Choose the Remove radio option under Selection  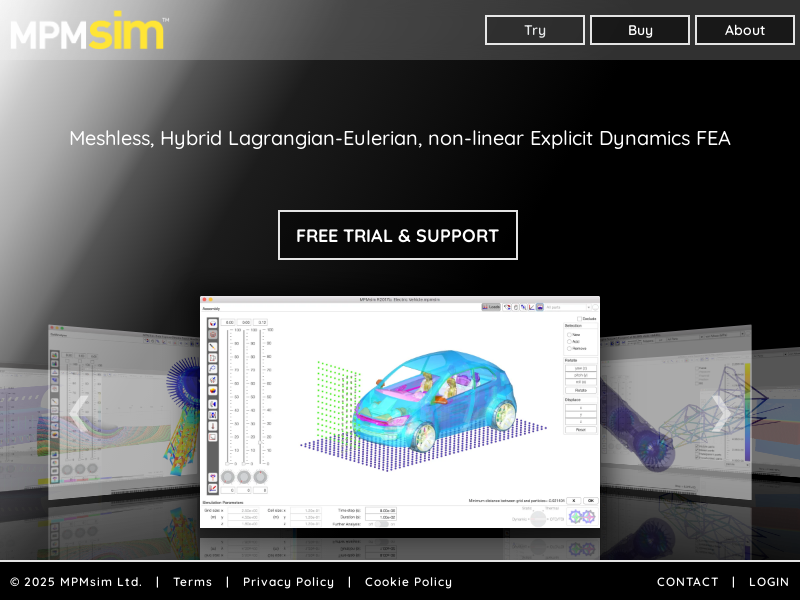tap(570, 348)
